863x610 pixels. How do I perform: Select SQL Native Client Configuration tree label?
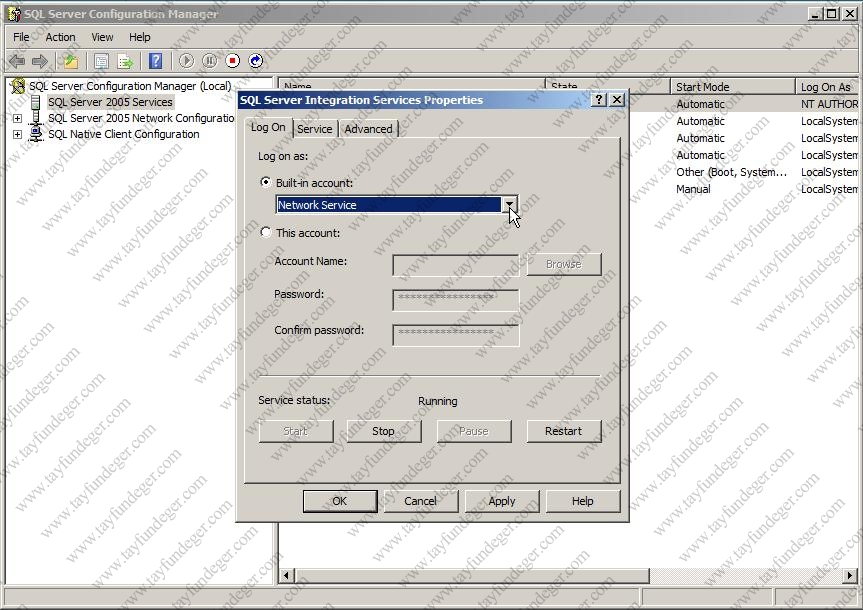[124, 134]
